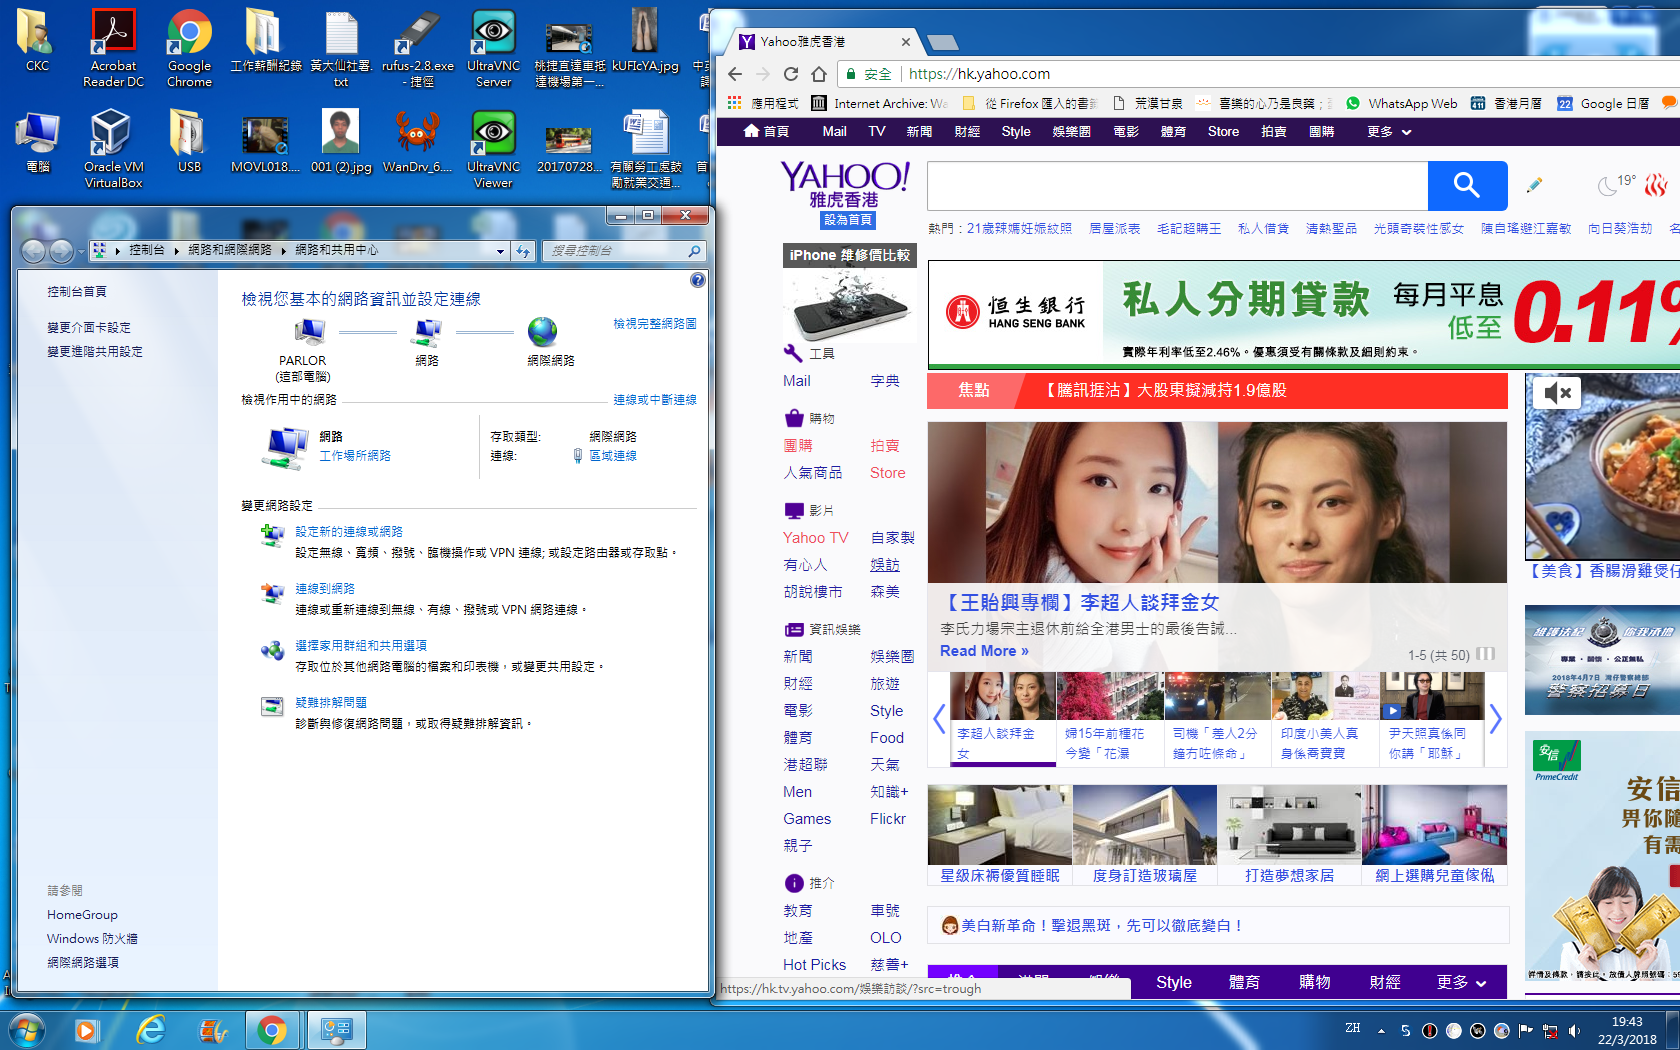Open WhatsApp Web bookmark
Image resolution: width=1680 pixels, height=1050 pixels.
(1401, 103)
